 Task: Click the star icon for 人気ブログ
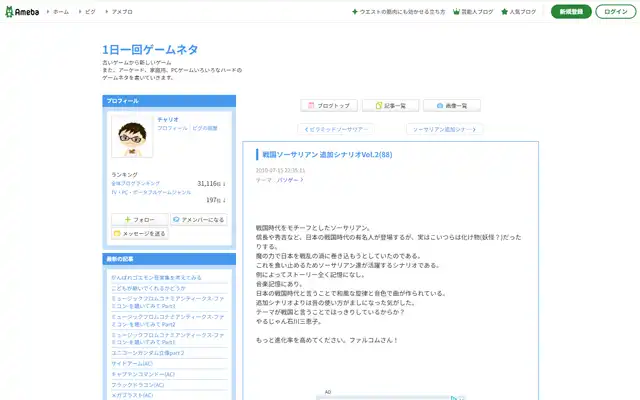coord(504,12)
